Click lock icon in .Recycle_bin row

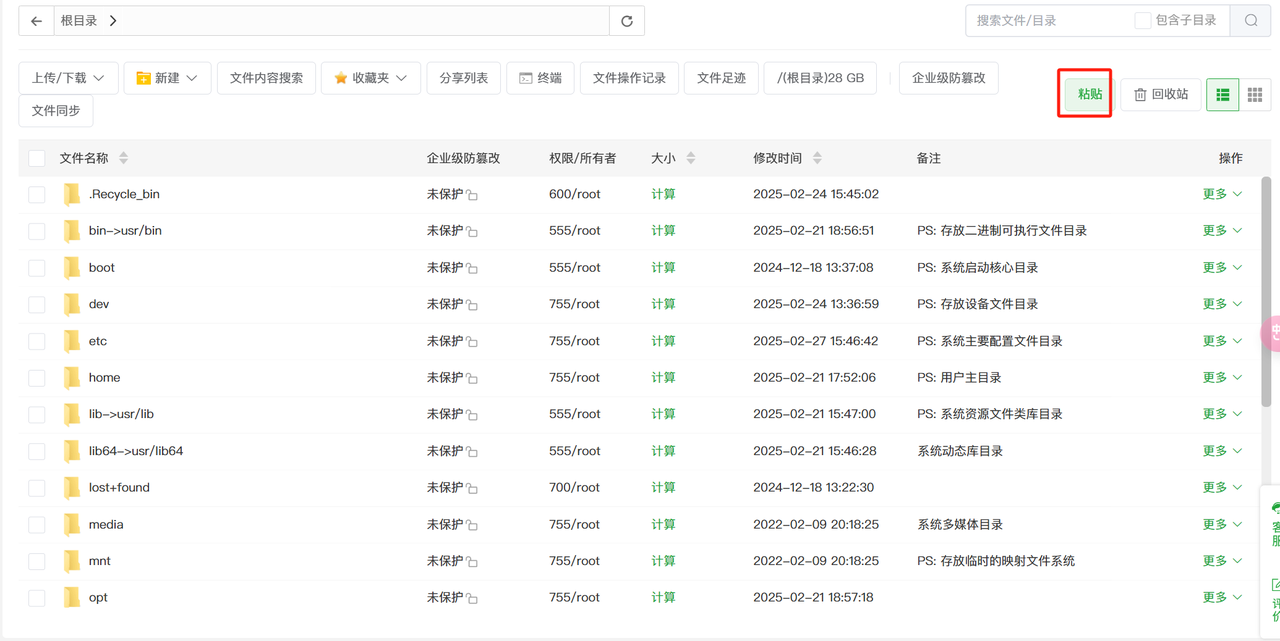pyautogui.click(x=472, y=195)
